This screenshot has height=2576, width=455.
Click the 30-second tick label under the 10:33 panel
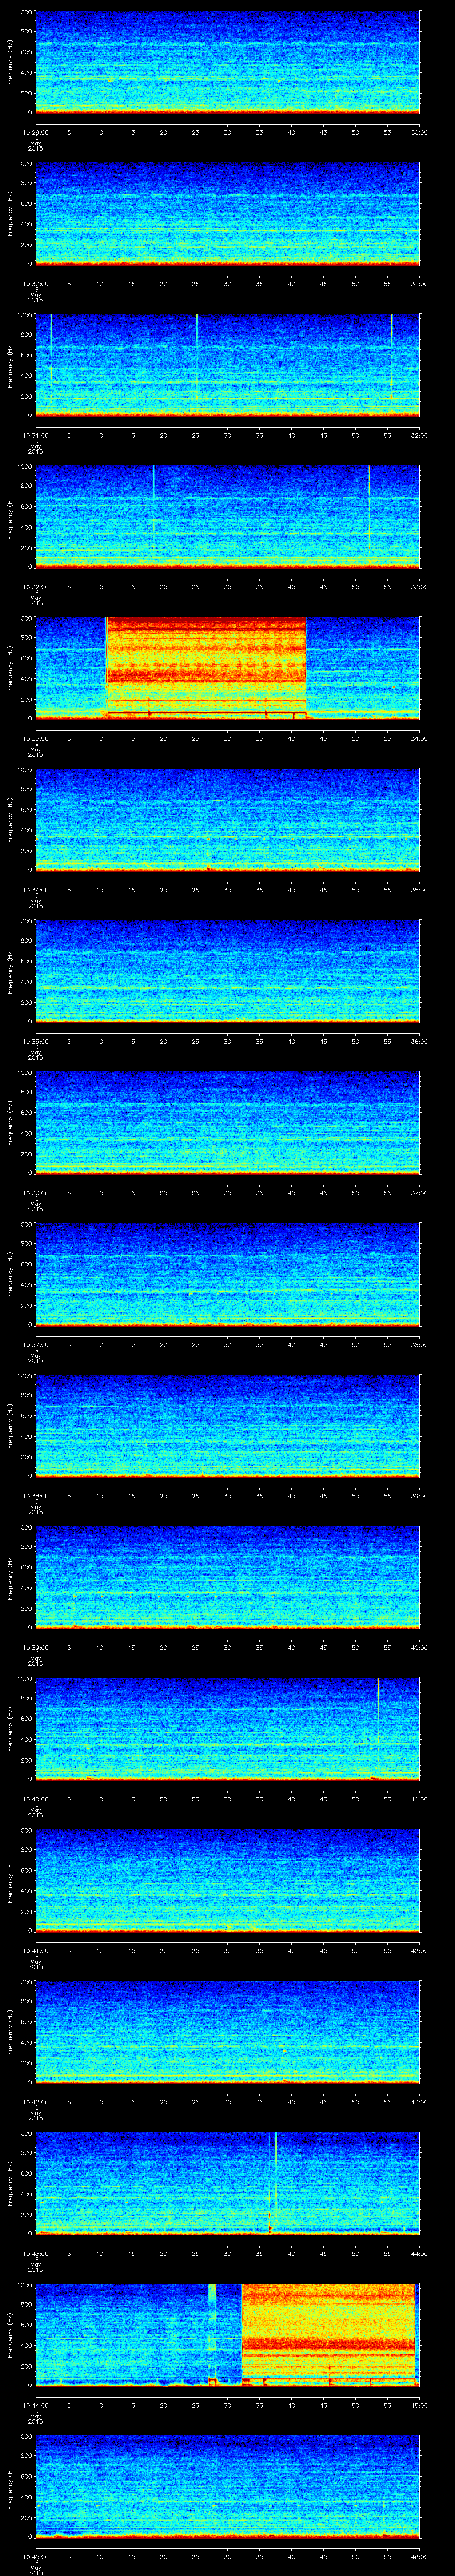pyautogui.click(x=227, y=738)
